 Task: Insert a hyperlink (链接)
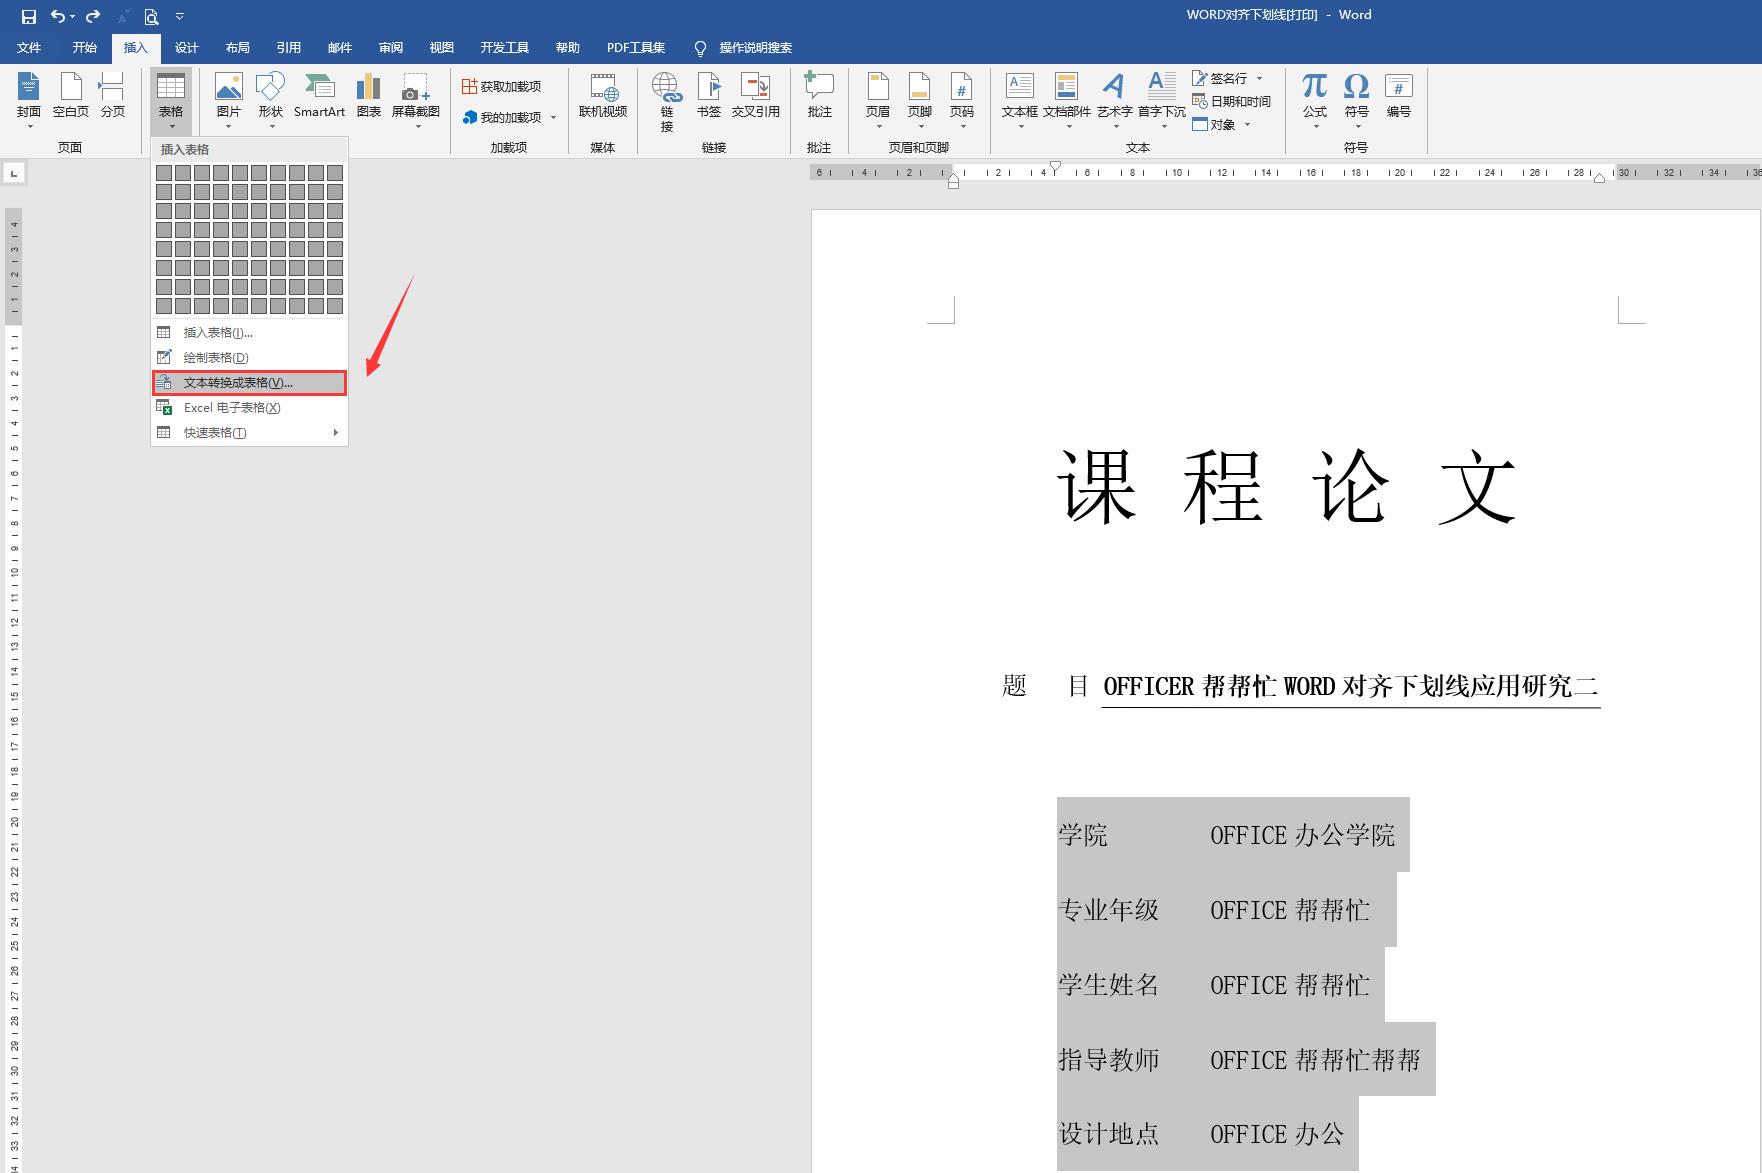coord(667,102)
